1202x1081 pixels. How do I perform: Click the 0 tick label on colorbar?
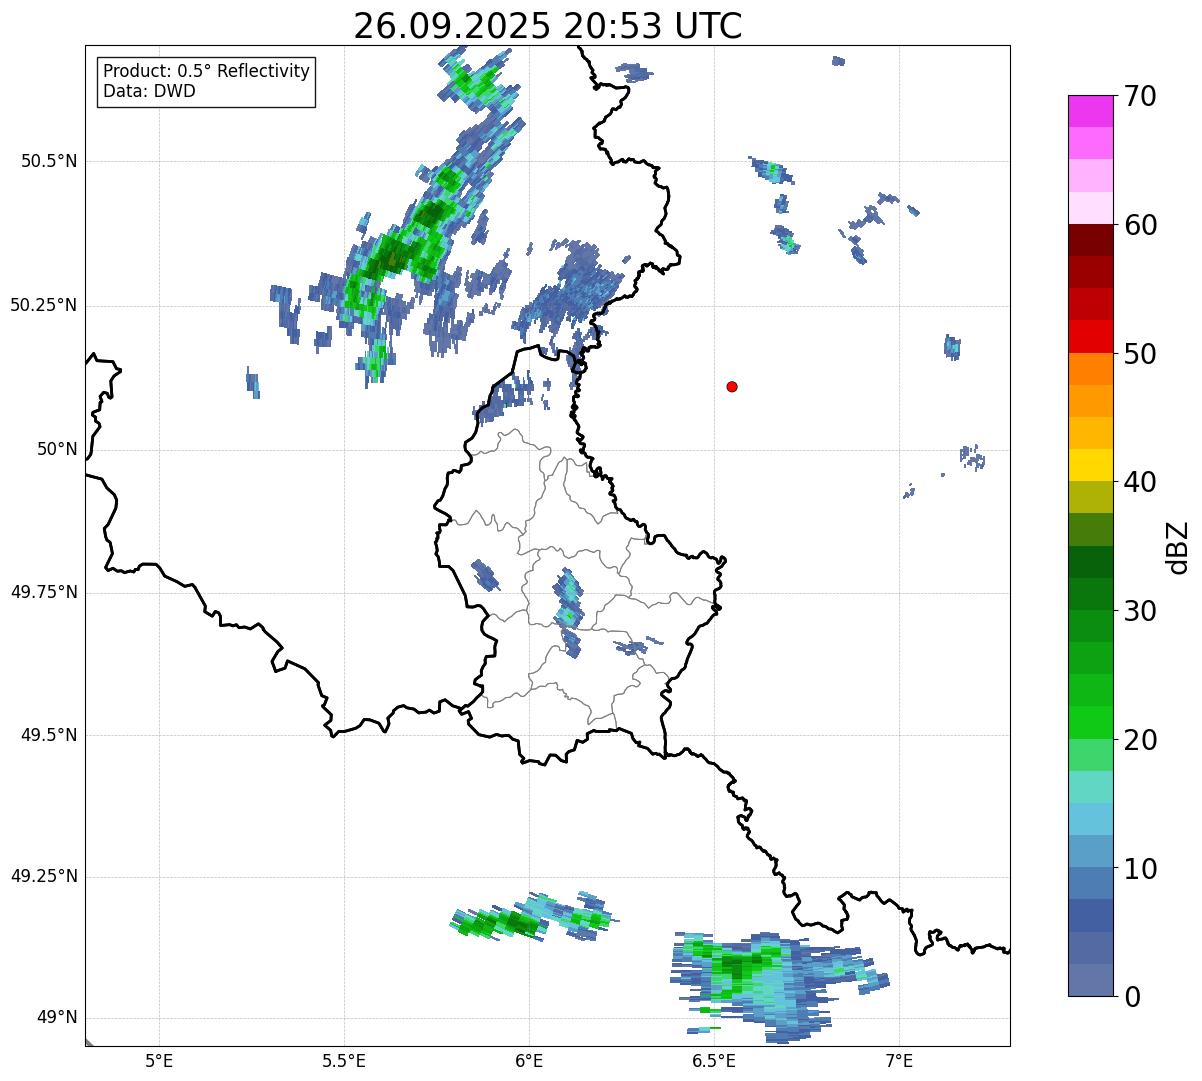pos(1131,997)
